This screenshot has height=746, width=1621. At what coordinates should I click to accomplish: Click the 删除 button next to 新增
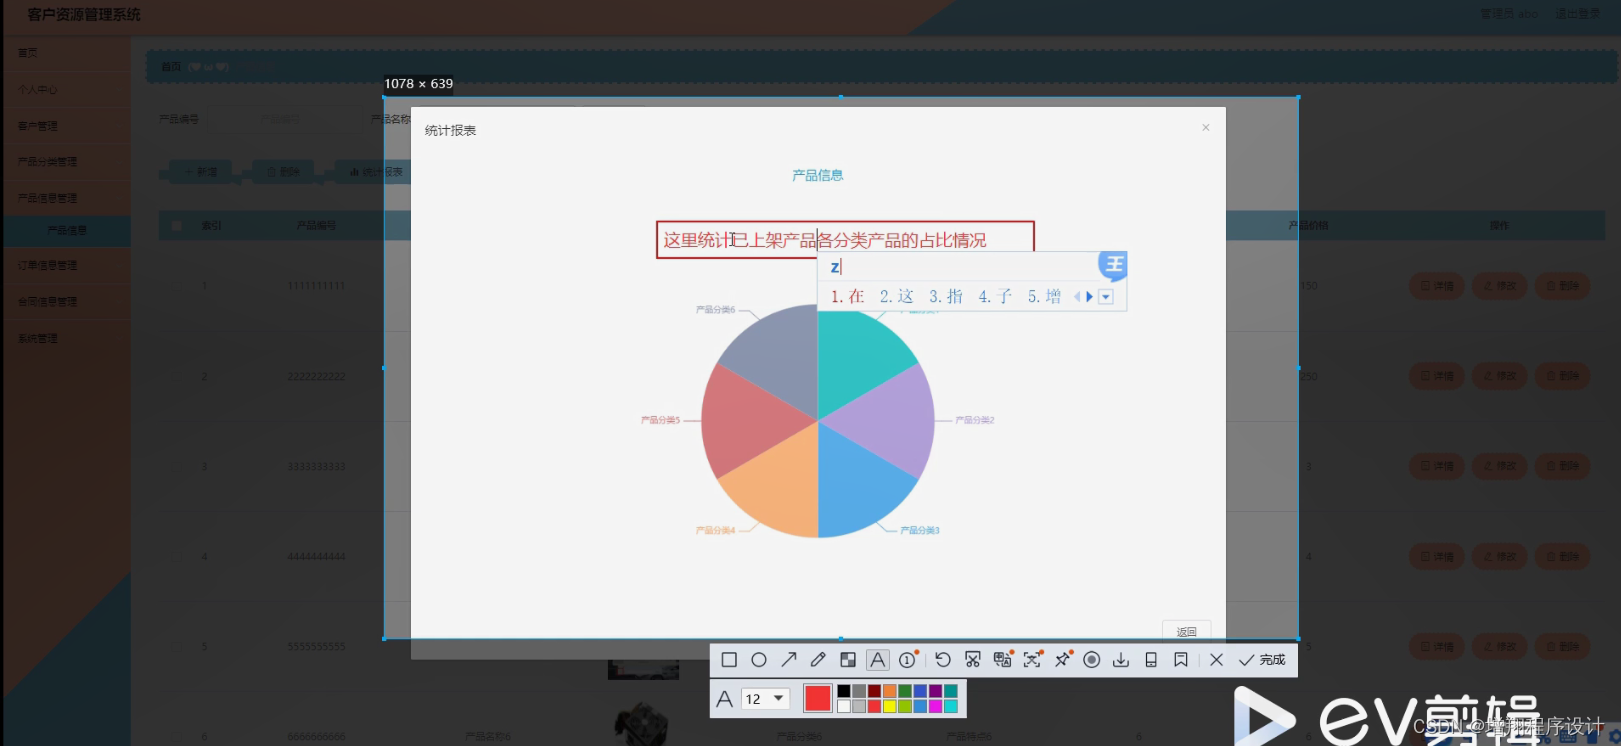pyautogui.click(x=282, y=172)
